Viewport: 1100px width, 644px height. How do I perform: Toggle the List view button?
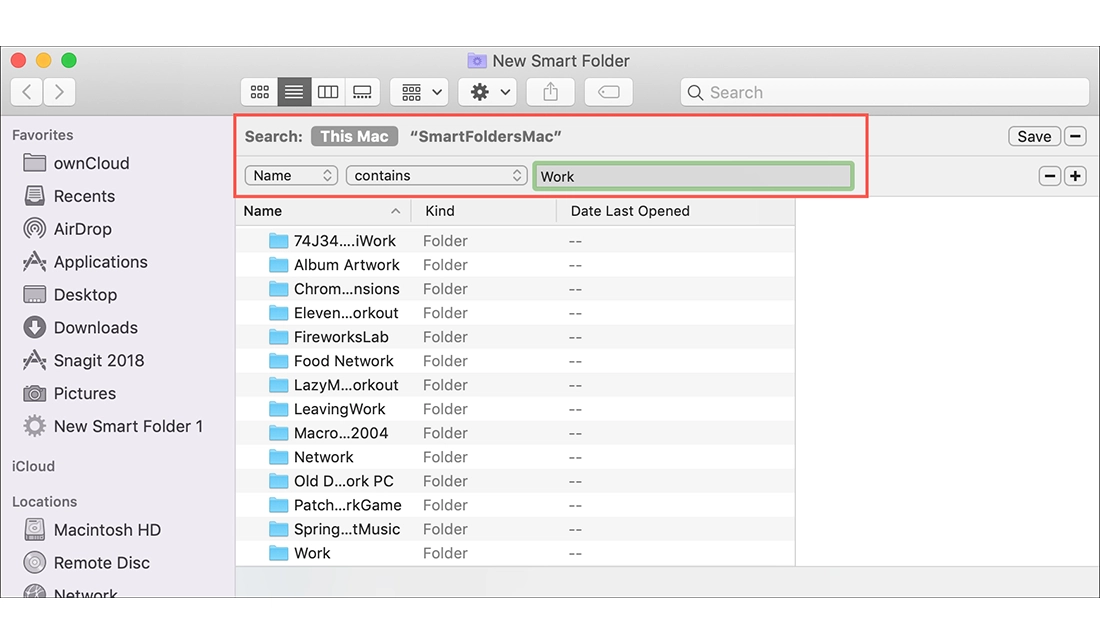tap(293, 91)
